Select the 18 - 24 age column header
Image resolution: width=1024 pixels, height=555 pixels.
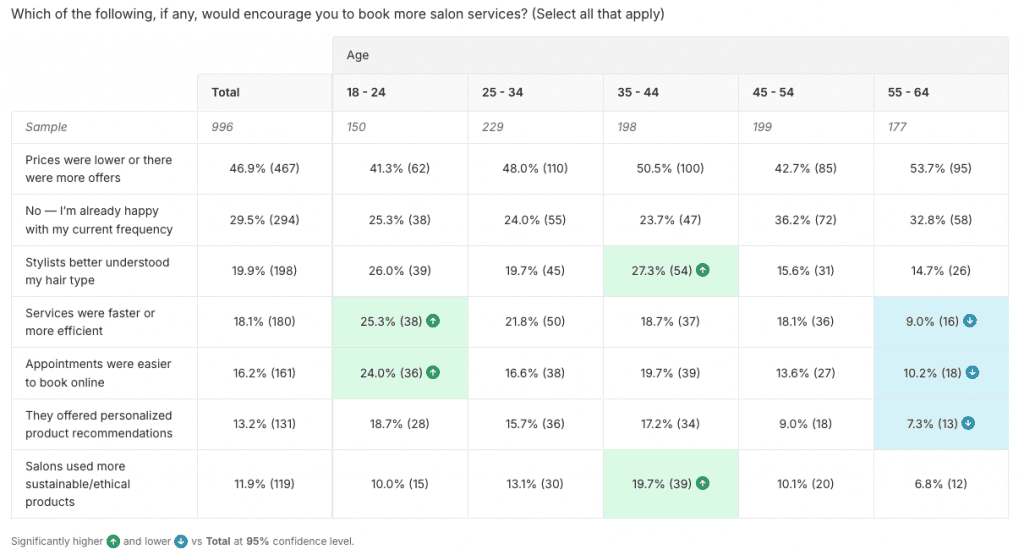tap(365, 92)
